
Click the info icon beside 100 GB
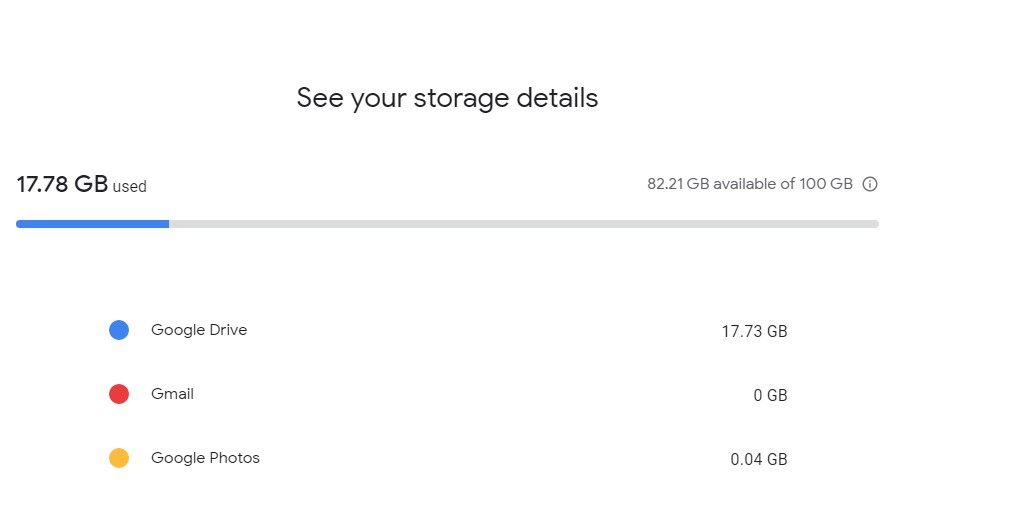[x=870, y=184]
